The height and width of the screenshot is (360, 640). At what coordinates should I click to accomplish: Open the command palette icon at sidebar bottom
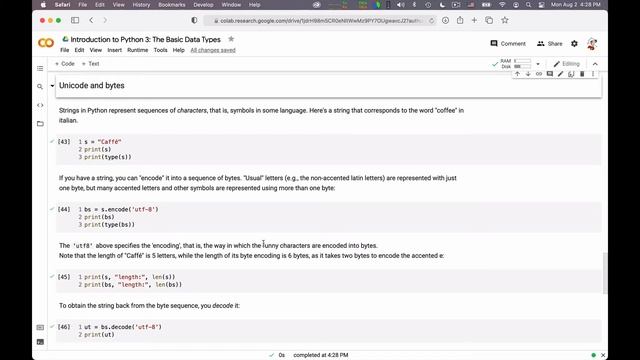pos(40,327)
